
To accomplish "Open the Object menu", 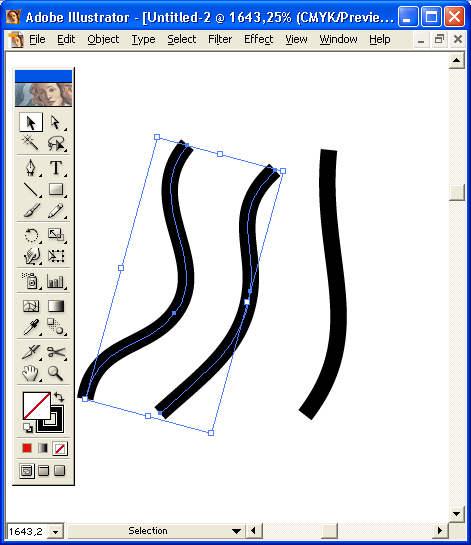I will [103, 39].
